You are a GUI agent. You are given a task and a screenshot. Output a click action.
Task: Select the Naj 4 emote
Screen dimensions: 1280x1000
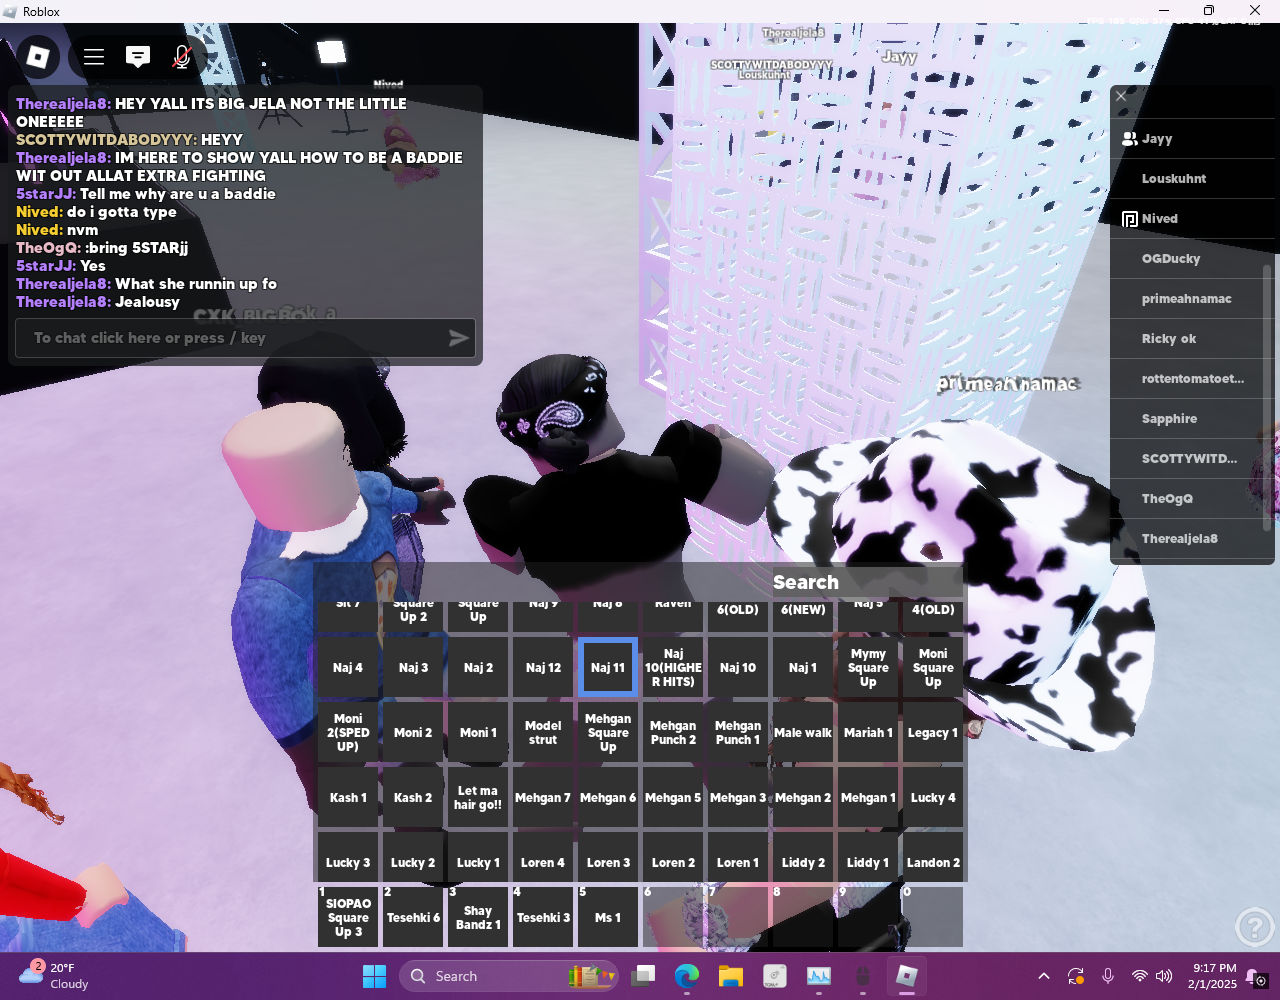(x=348, y=668)
